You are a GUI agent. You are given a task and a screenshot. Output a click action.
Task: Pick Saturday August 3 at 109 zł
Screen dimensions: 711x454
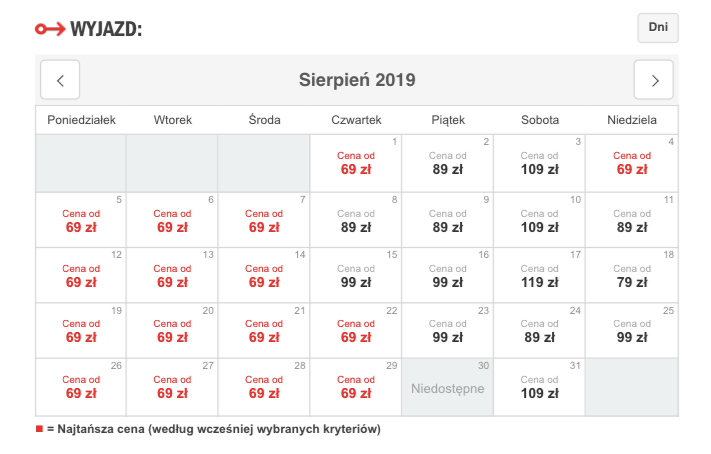pyautogui.click(x=539, y=163)
